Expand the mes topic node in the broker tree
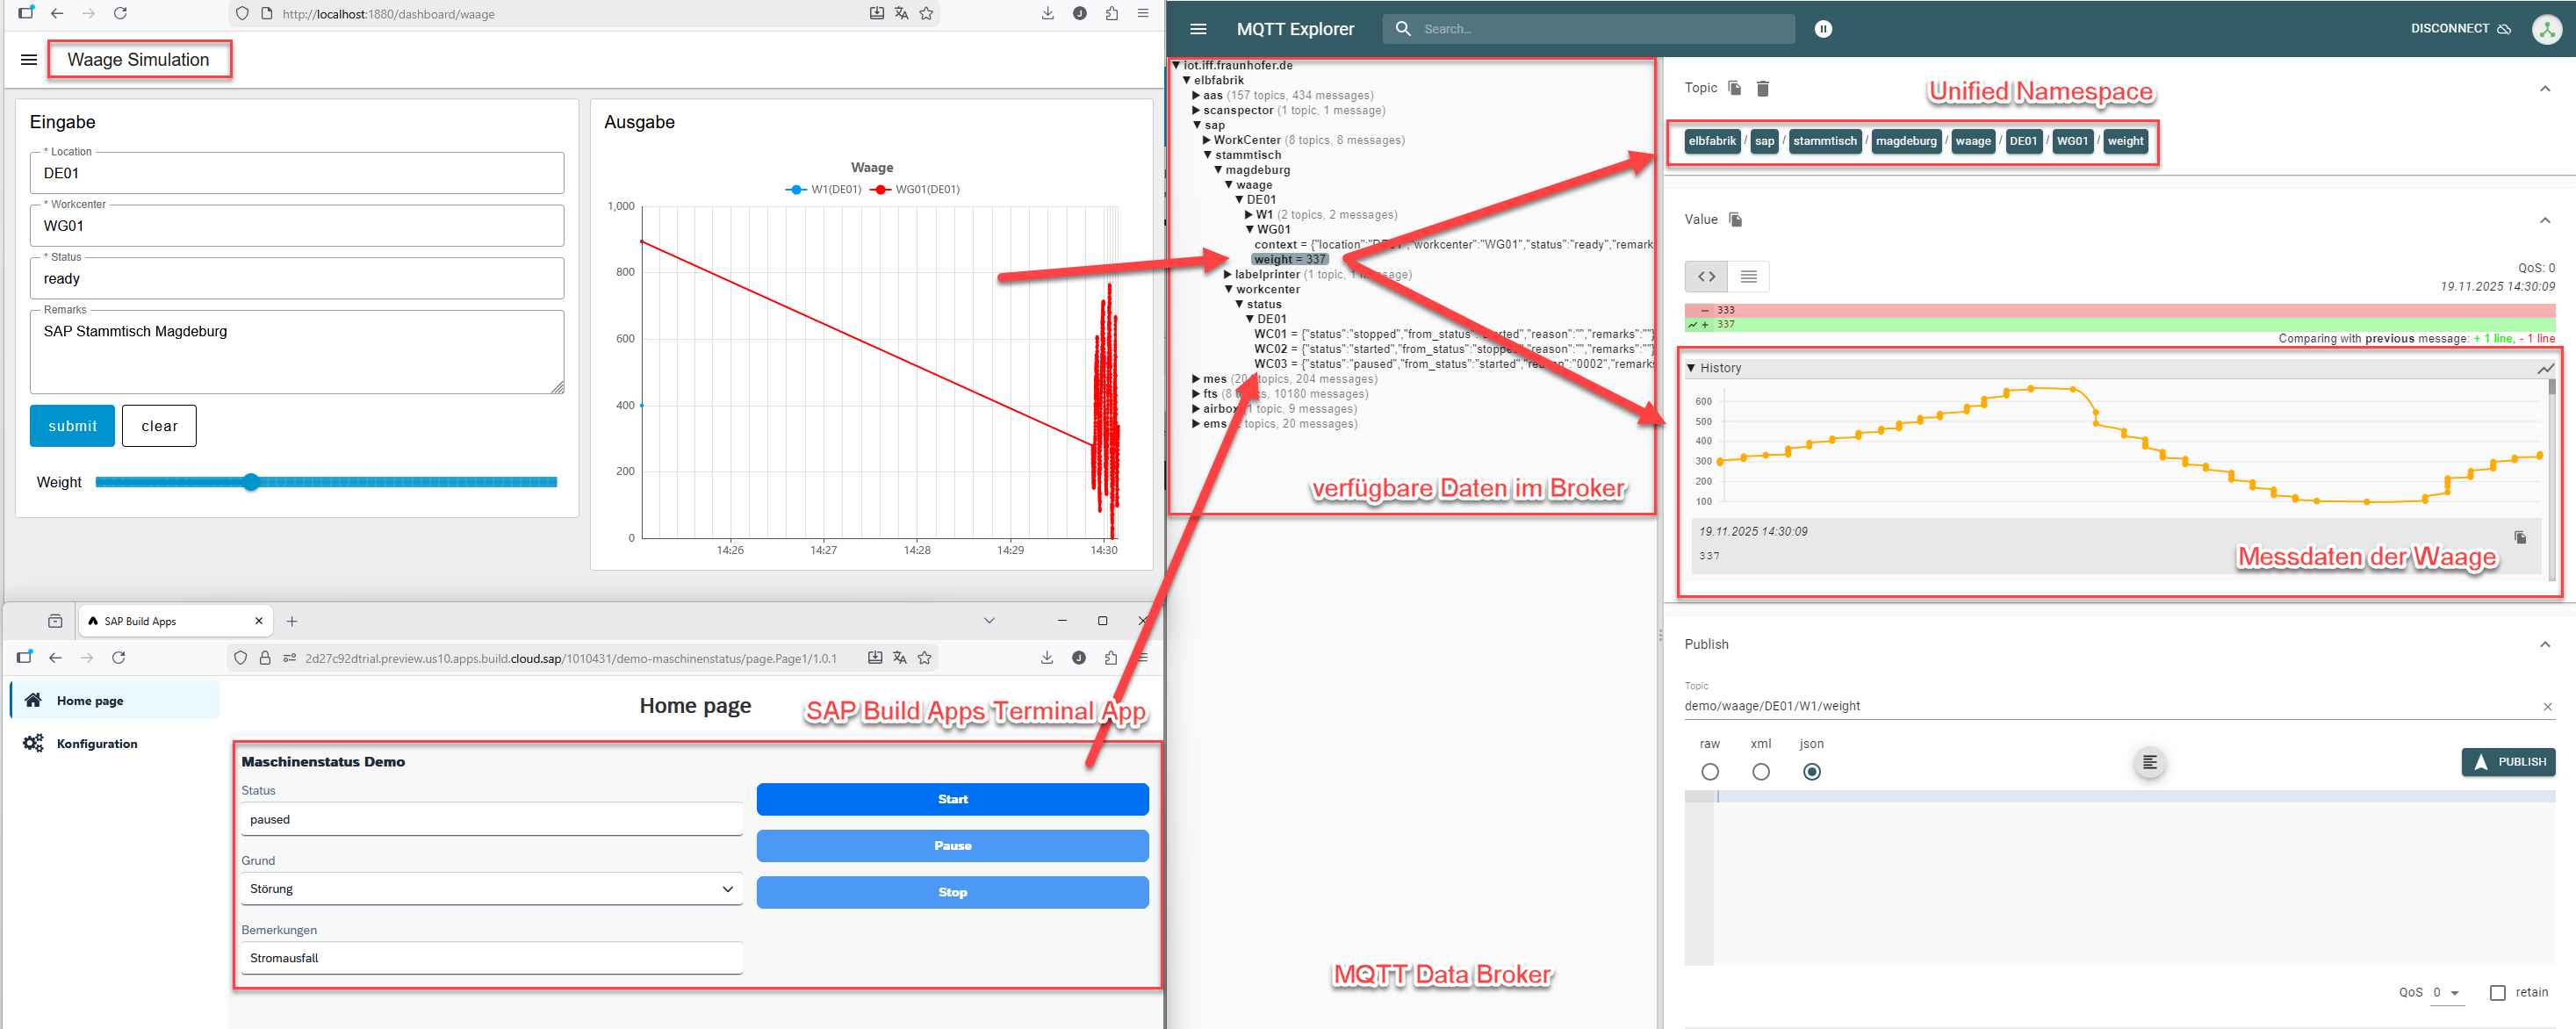This screenshot has height=1029, width=2576. 1196,379
